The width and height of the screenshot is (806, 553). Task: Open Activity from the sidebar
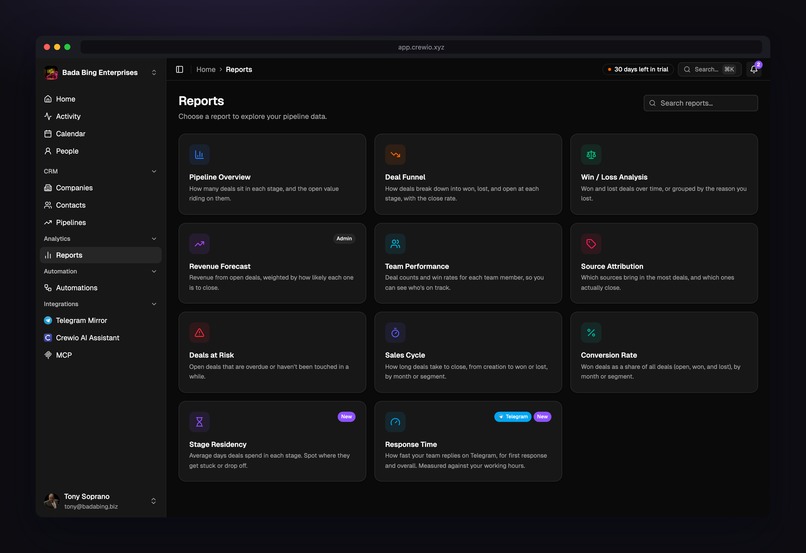click(101, 116)
